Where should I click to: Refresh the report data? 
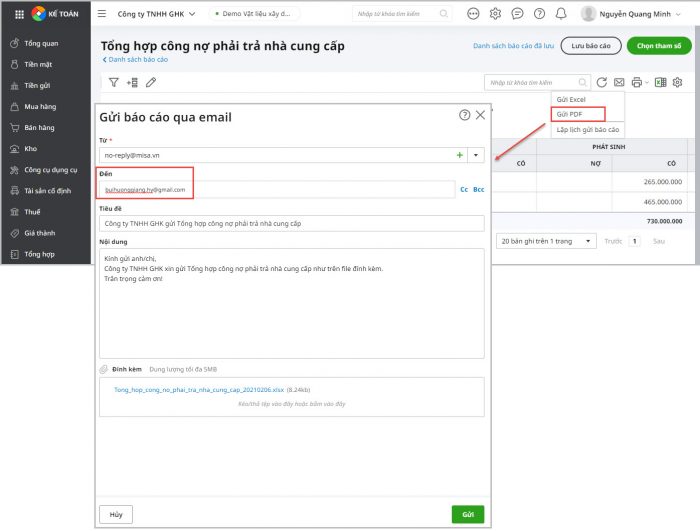(x=601, y=82)
